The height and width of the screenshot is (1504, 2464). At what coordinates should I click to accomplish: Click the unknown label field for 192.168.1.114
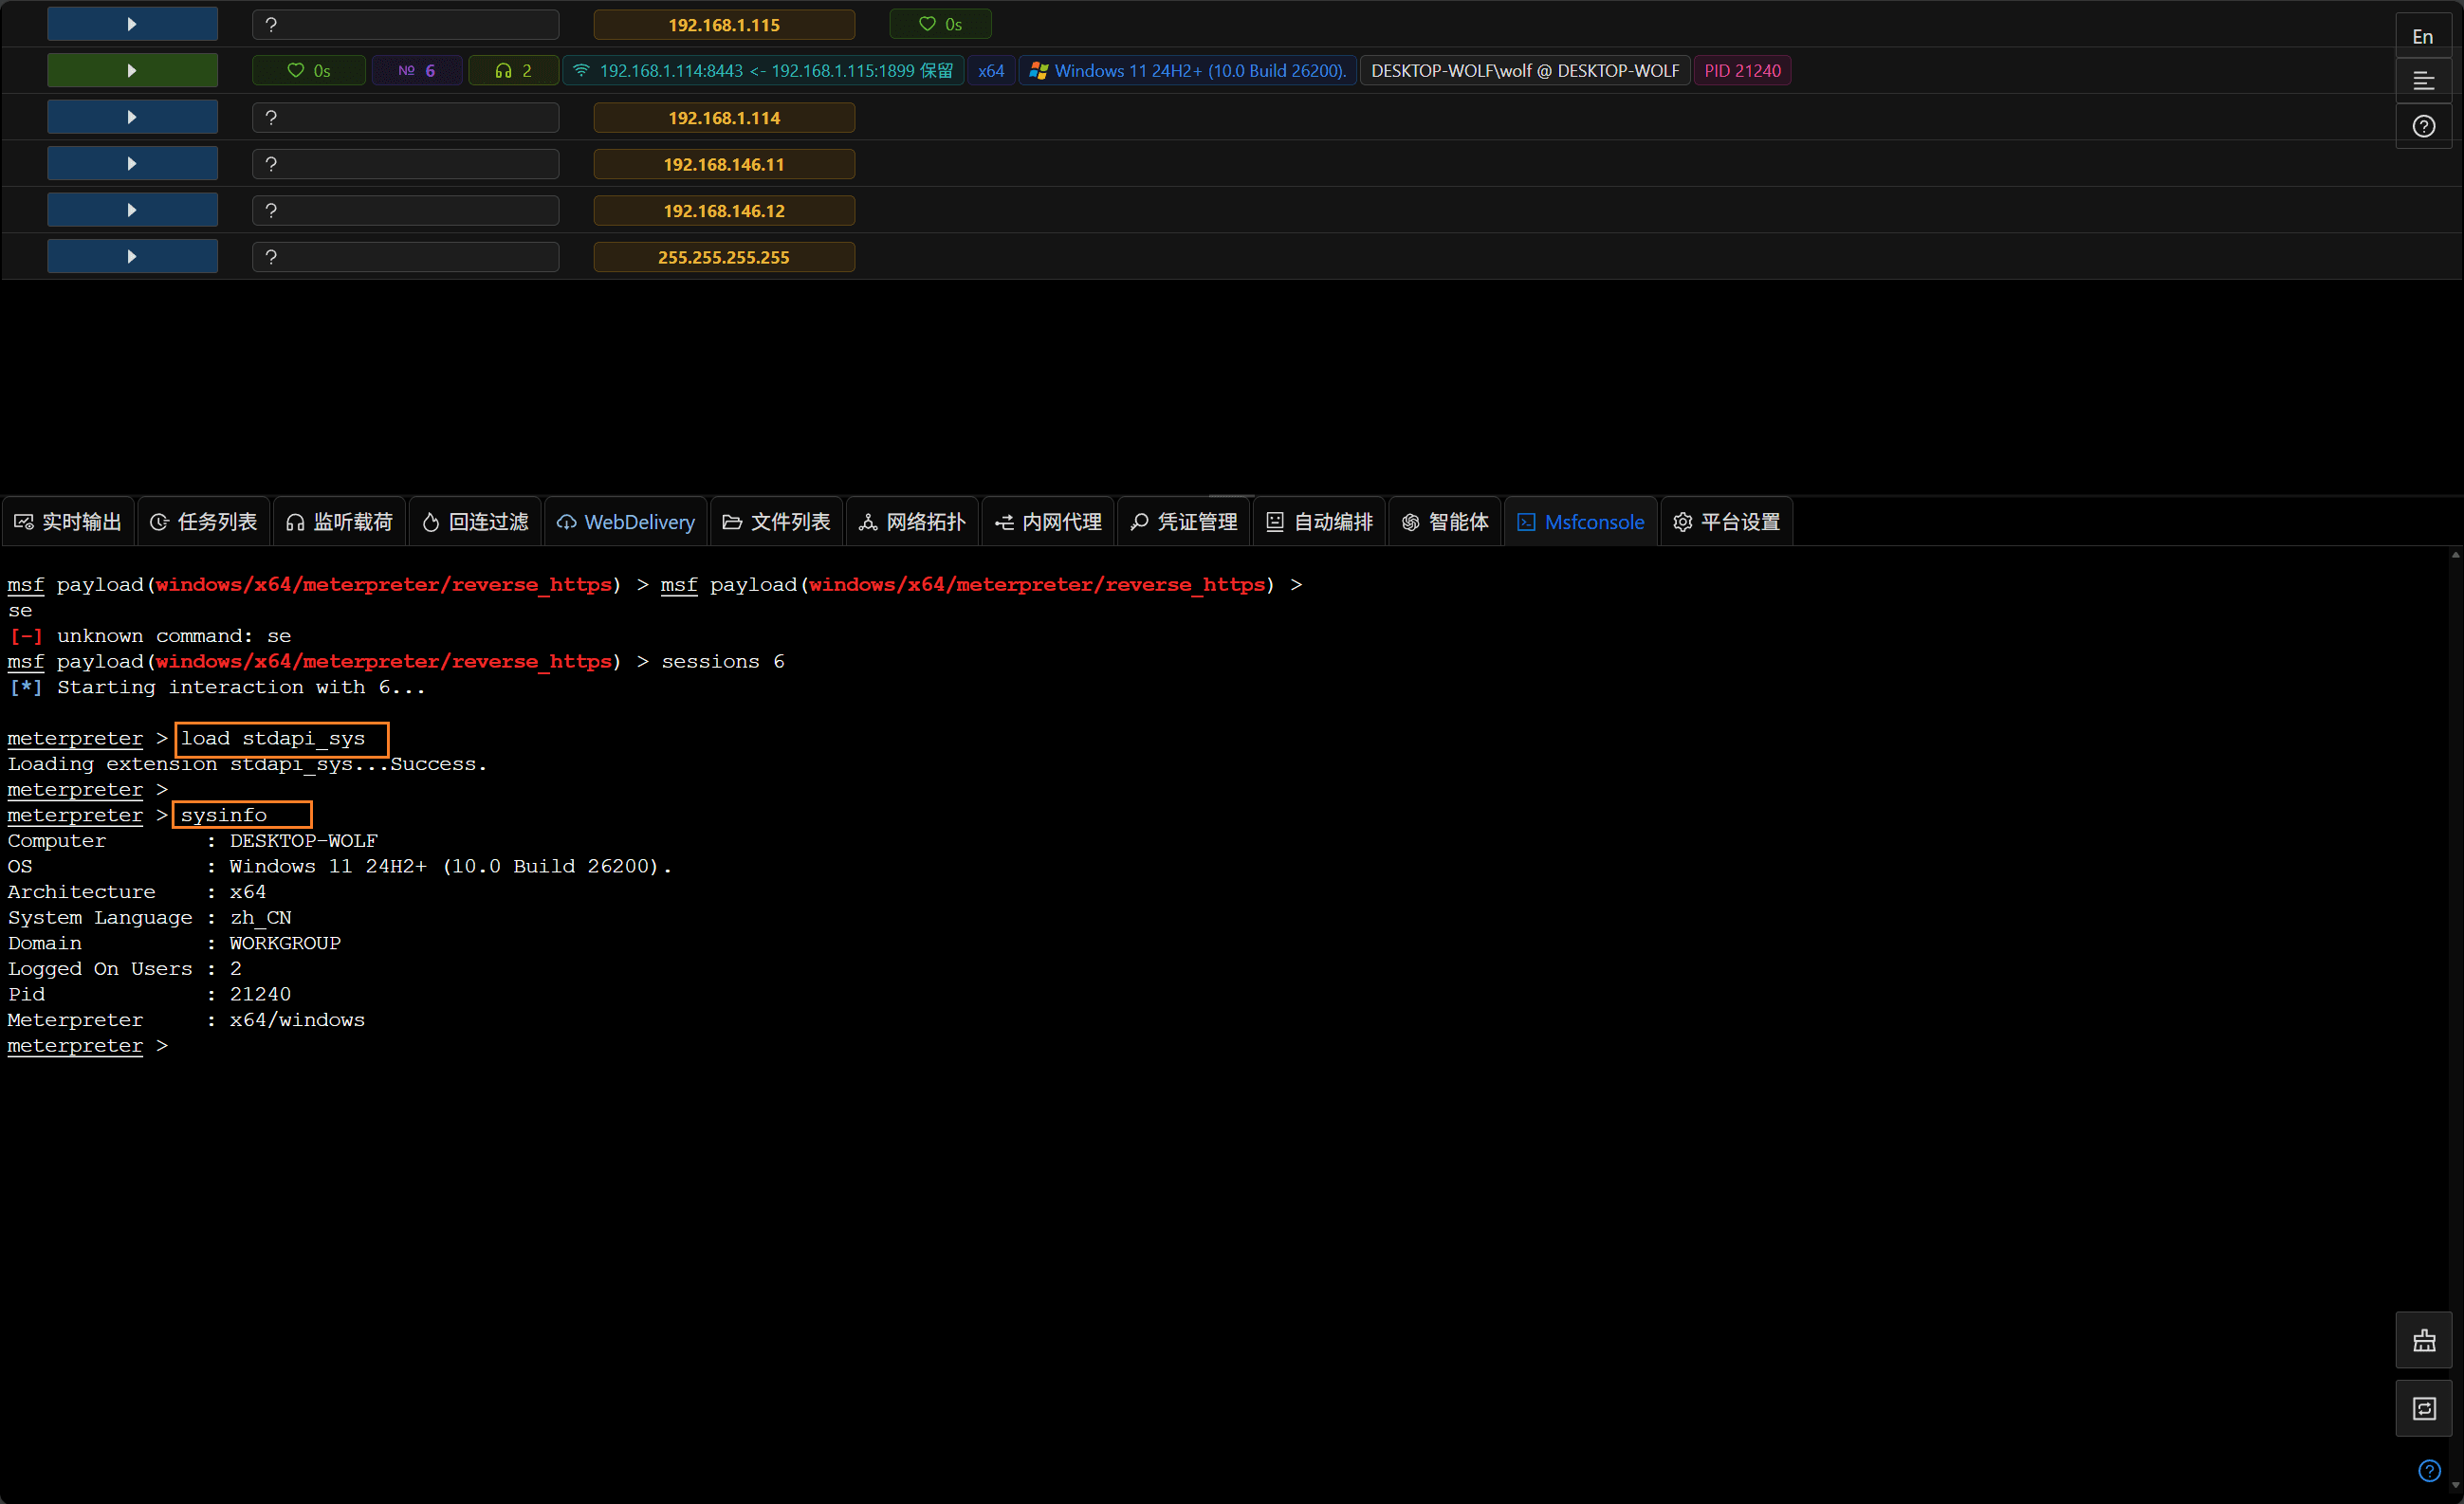click(x=406, y=118)
